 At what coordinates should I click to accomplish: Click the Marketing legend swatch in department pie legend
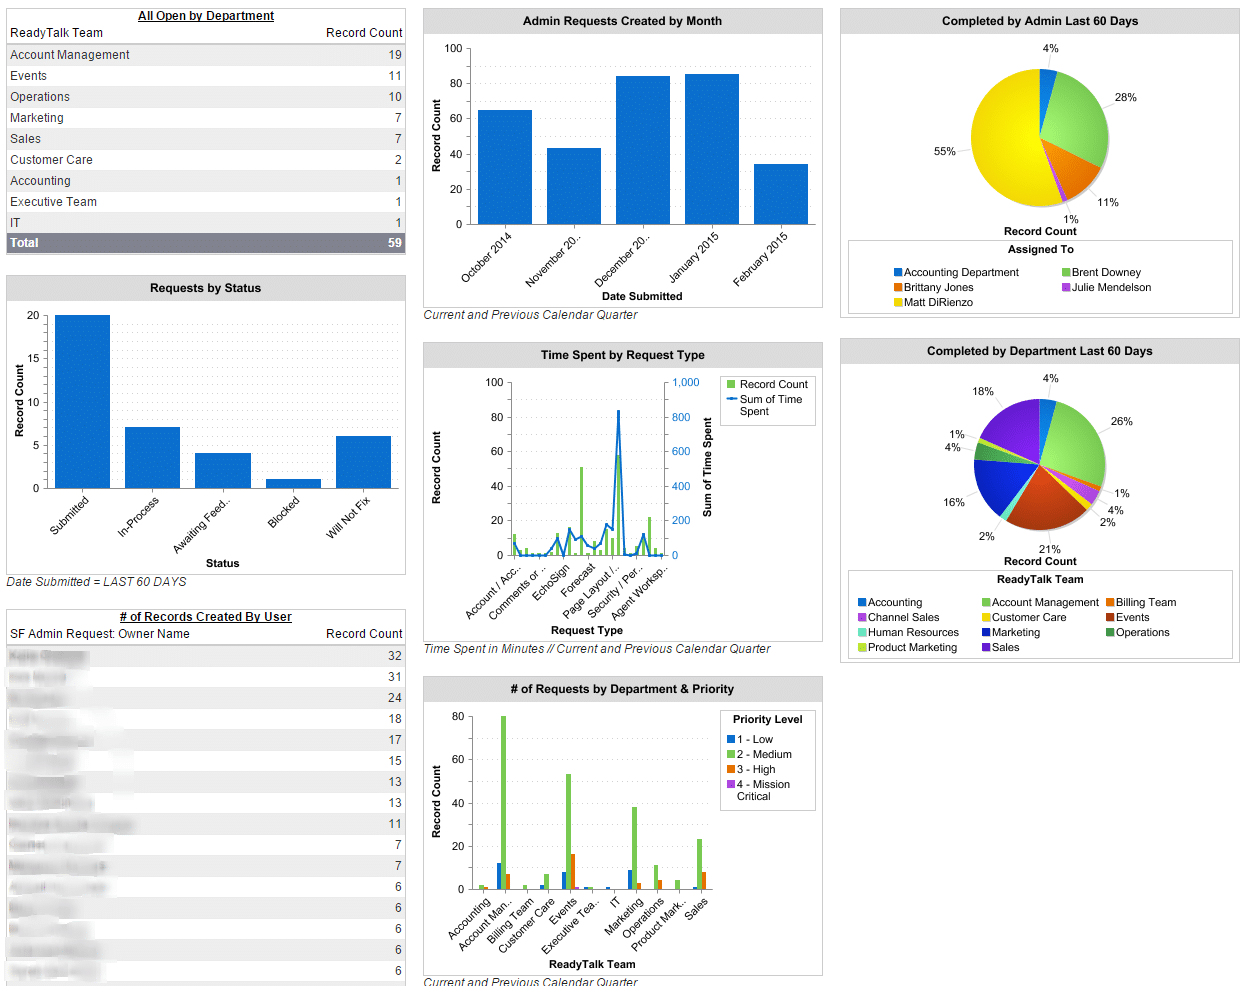[988, 632]
